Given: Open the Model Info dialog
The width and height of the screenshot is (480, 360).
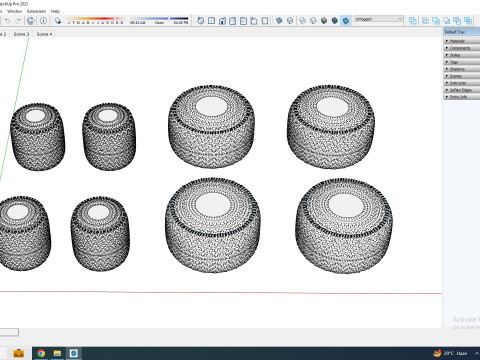Looking at the screenshot, I should (x=43, y=21).
